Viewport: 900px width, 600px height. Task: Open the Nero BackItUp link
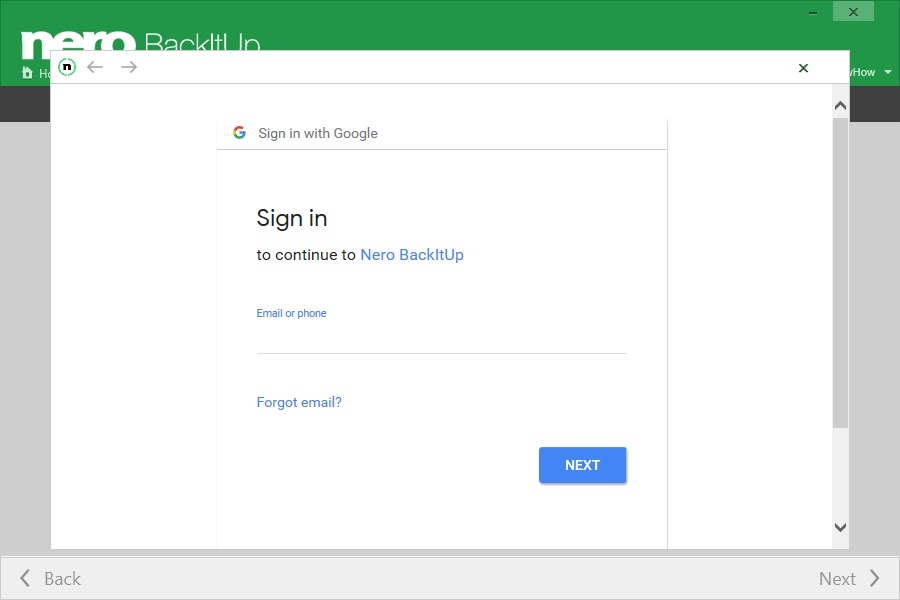(x=412, y=255)
